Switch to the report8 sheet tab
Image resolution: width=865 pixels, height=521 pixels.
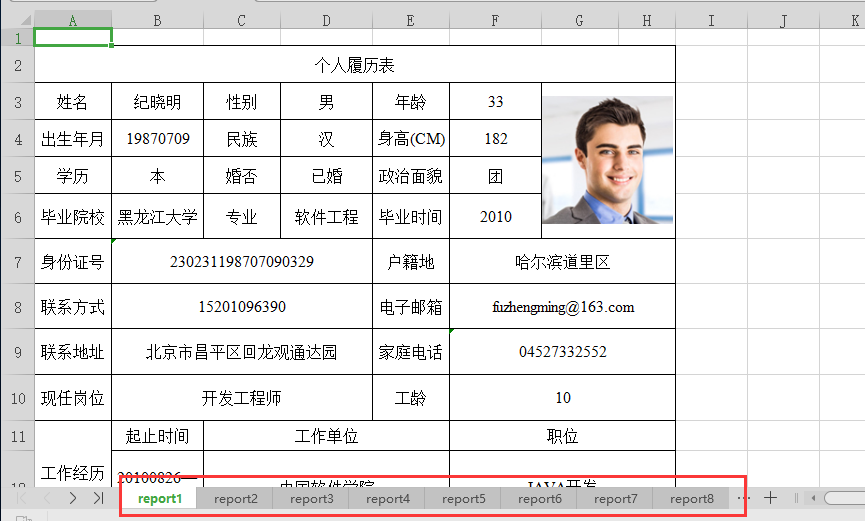pyautogui.click(x=692, y=498)
